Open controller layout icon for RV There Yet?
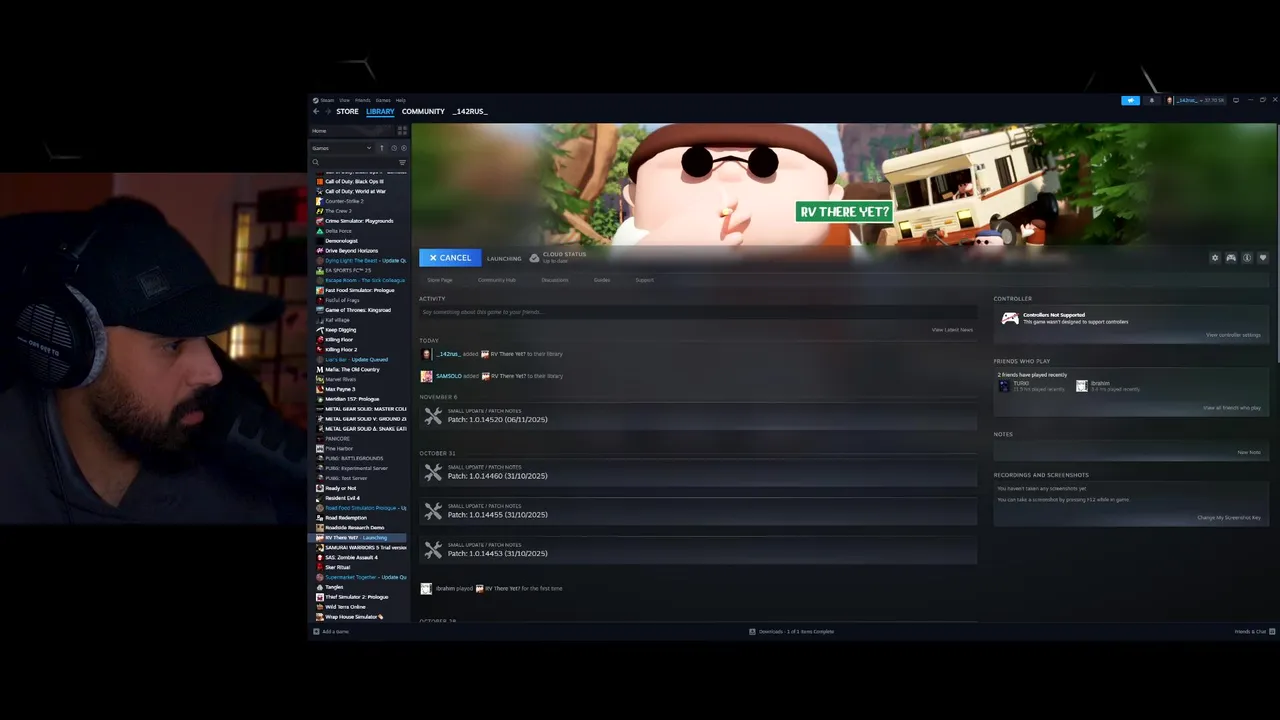 1231,258
